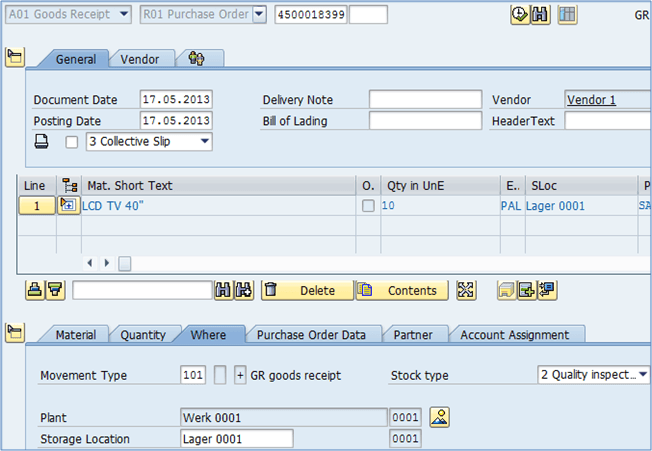Click into the Delivery Note field

pyautogui.click(x=424, y=100)
